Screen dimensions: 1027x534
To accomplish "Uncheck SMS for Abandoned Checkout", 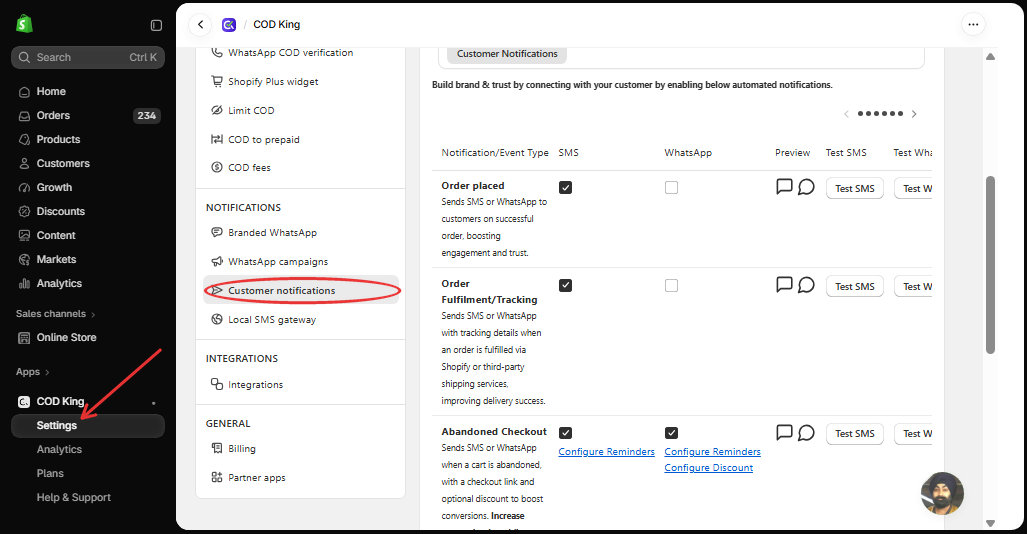I will pyautogui.click(x=565, y=433).
